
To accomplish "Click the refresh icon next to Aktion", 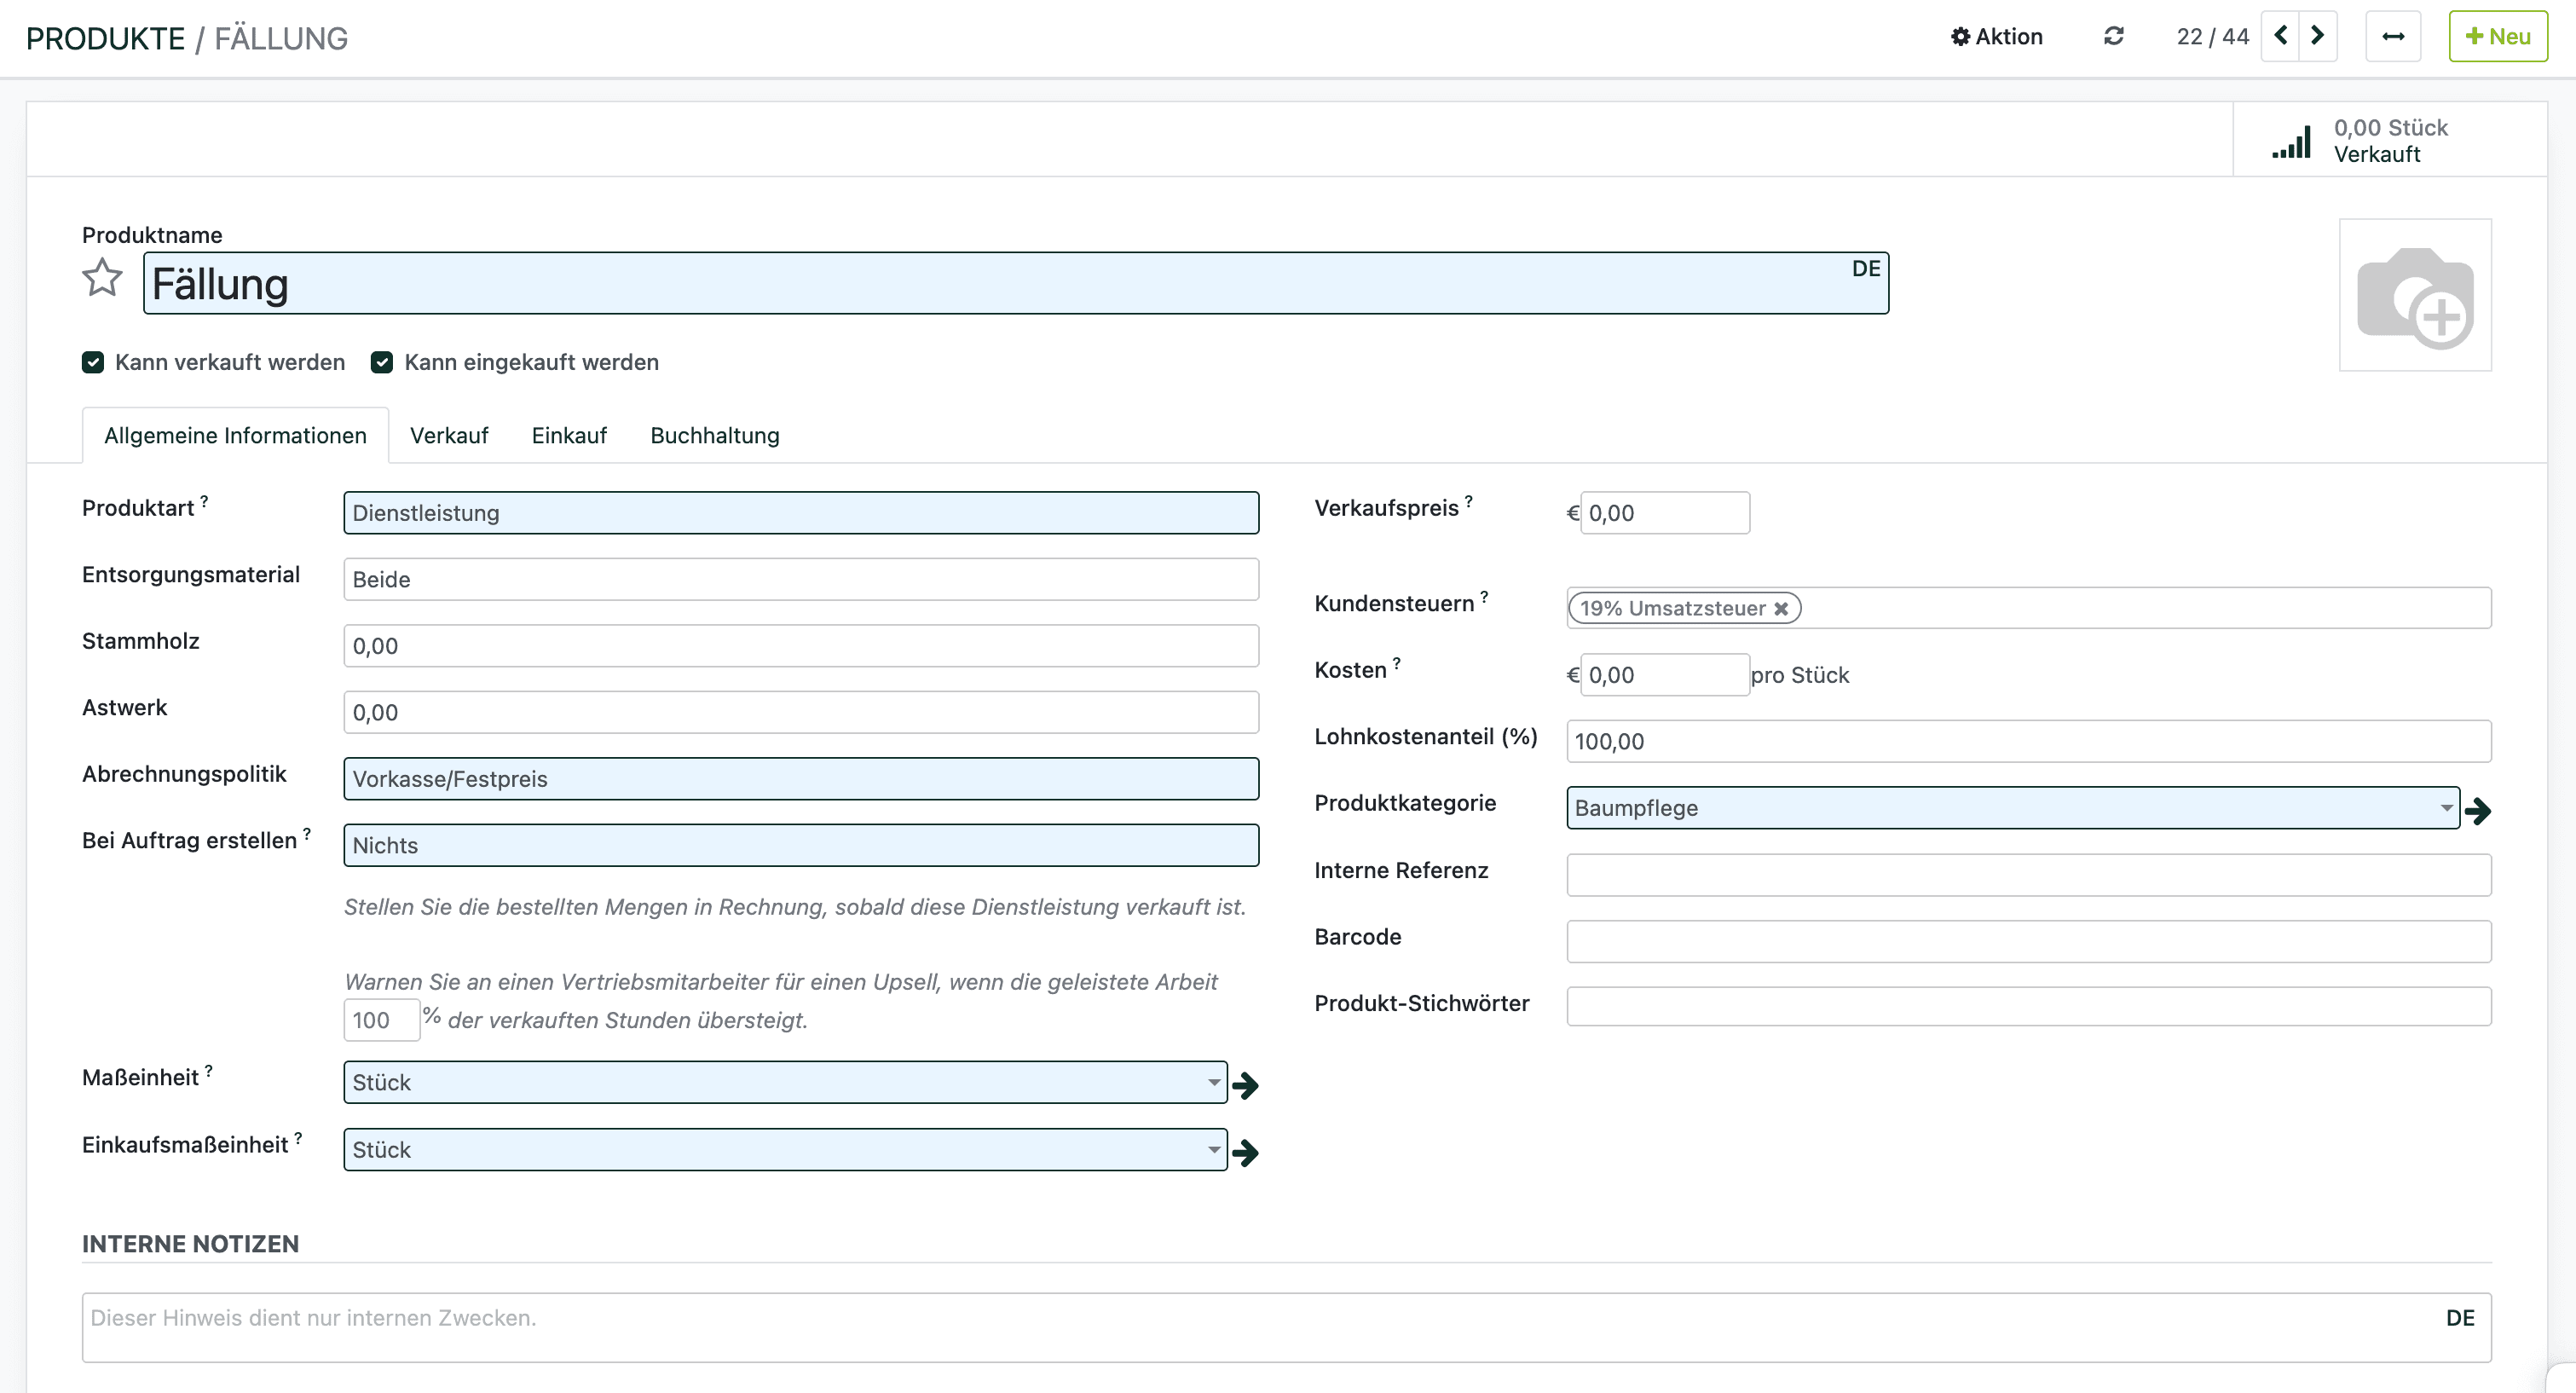I will tap(2113, 37).
